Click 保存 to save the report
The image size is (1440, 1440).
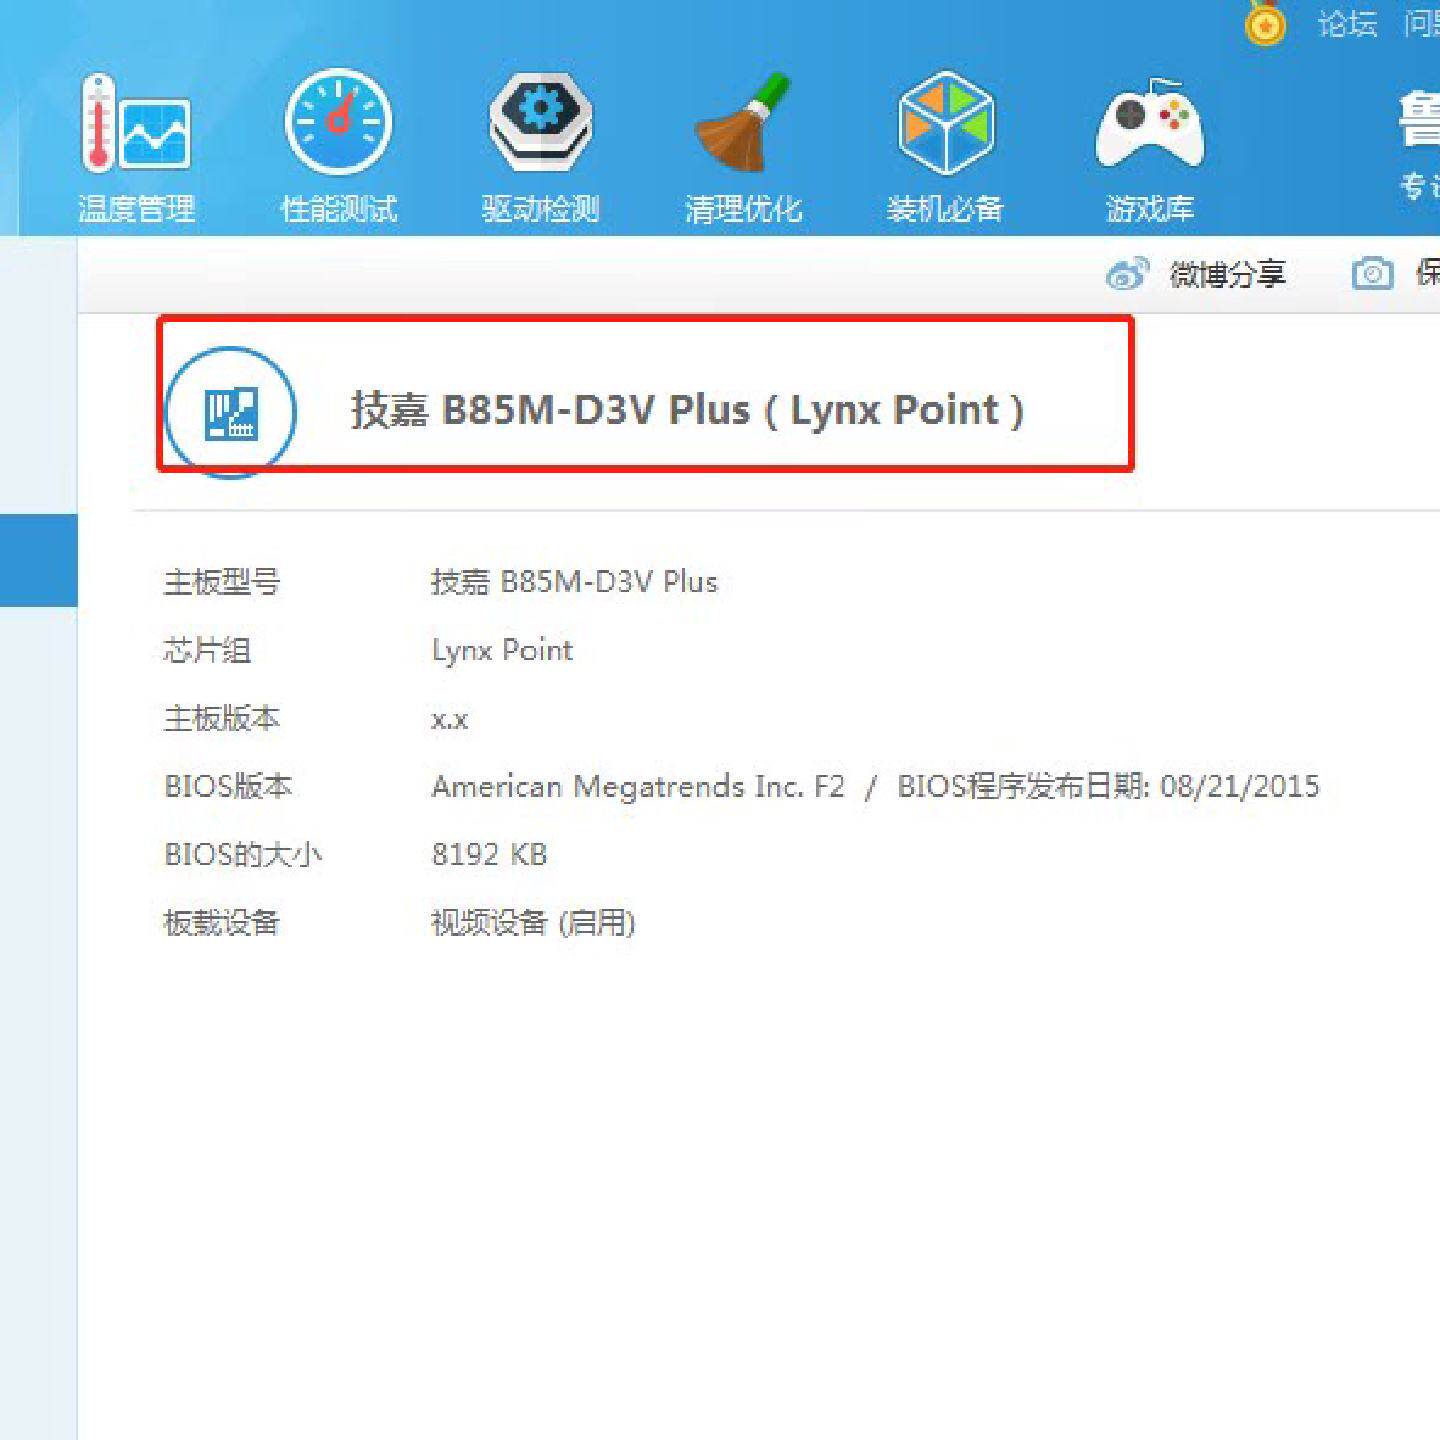pyautogui.click(x=1428, y=273)
